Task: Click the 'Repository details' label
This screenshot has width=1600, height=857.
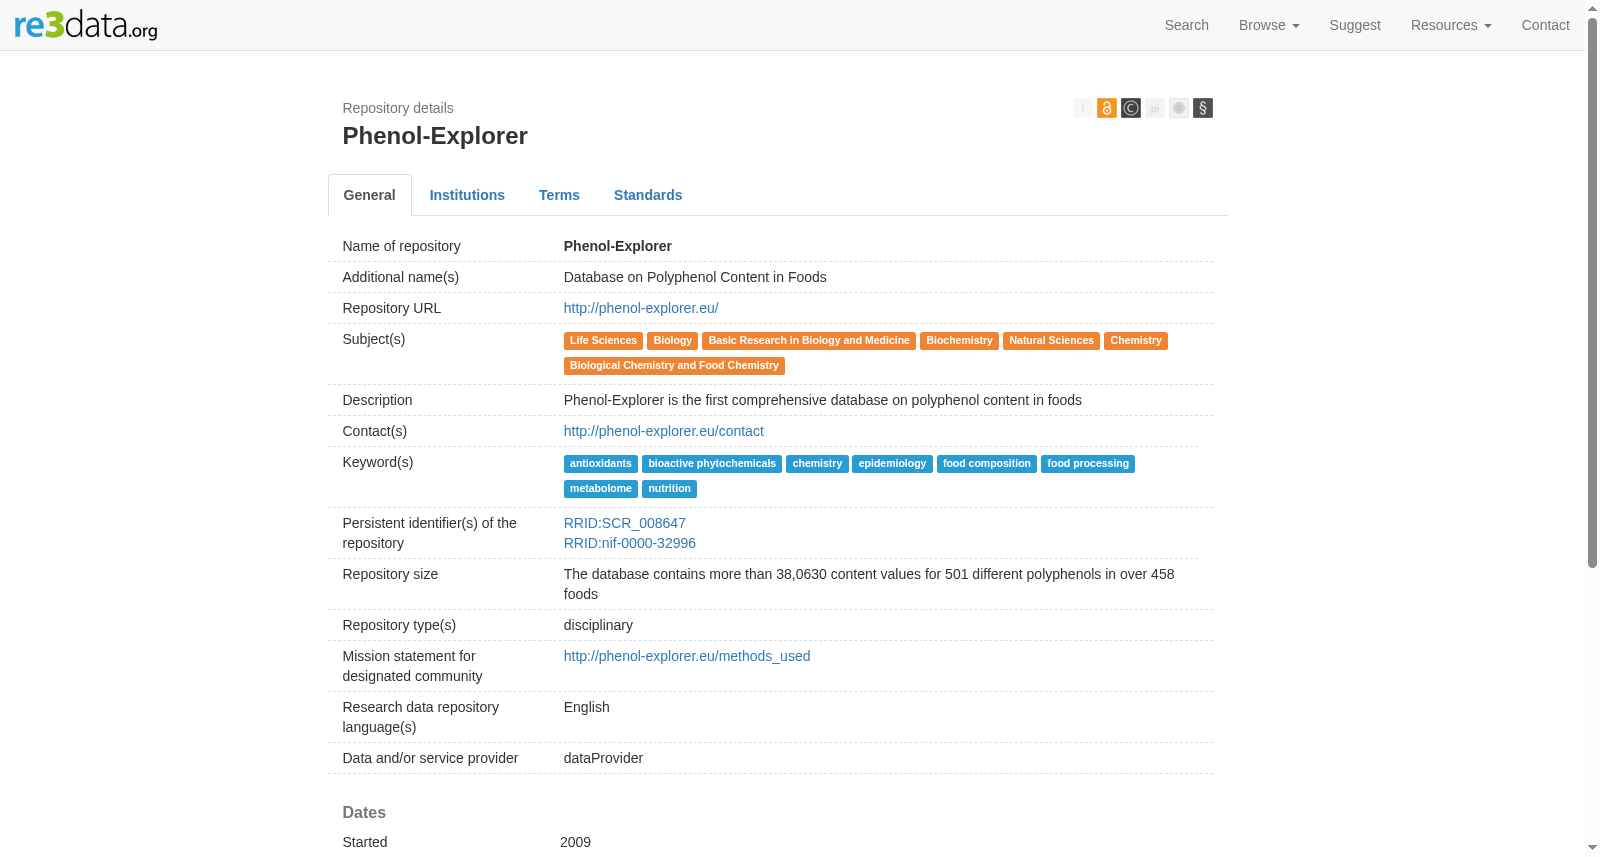Action: pyautogui.click(x=398, y=108)
